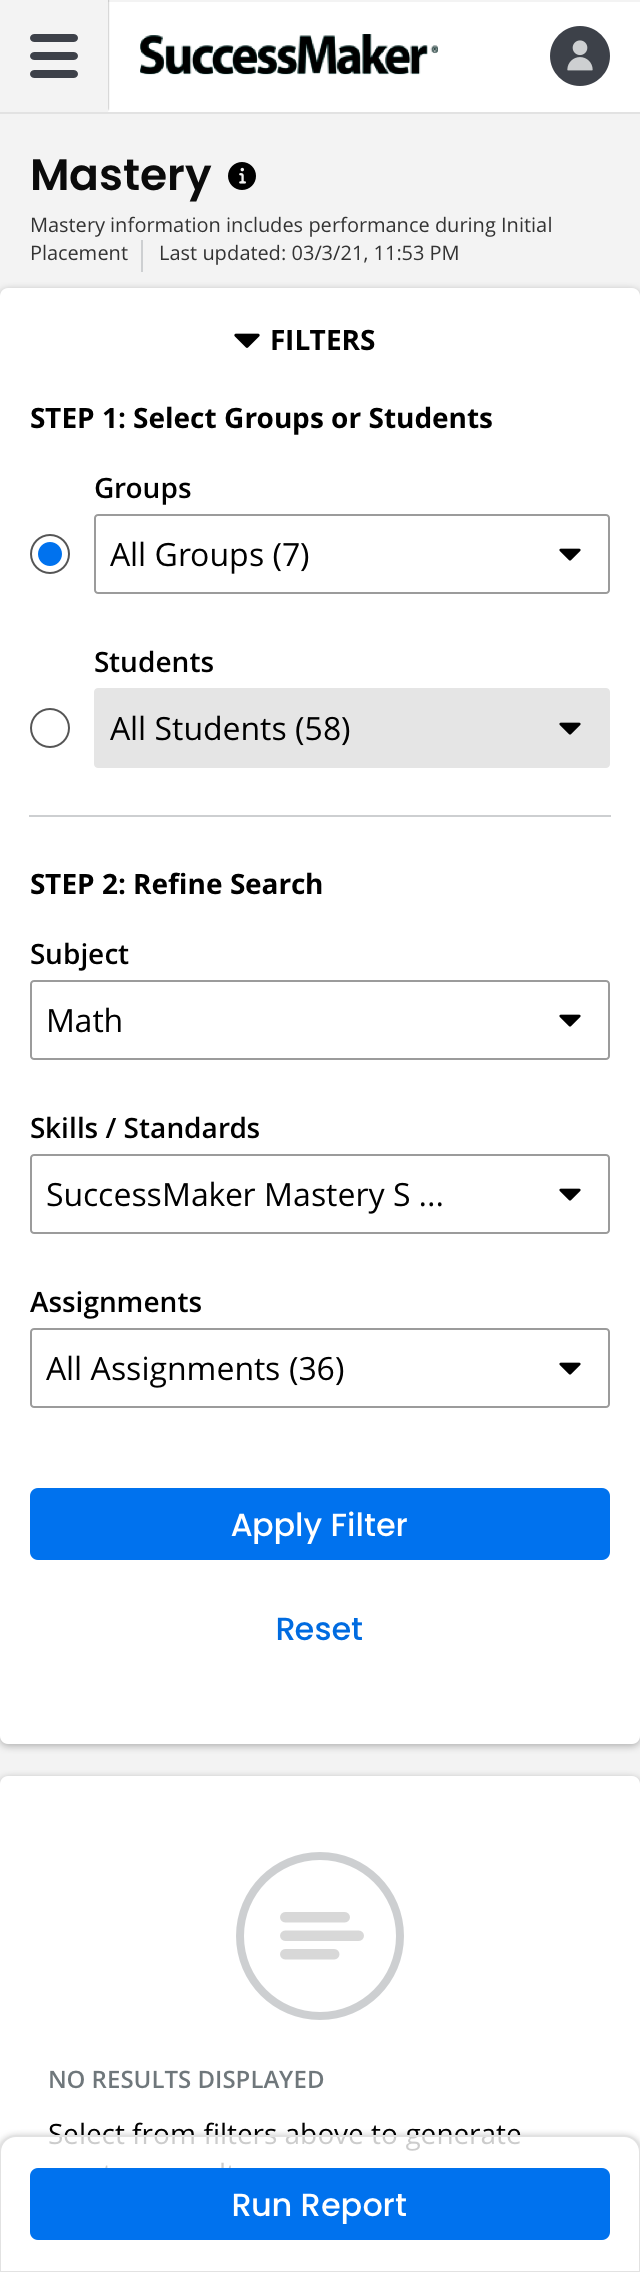This screenshot has width=640, height=2272.
Task: Click the FILTERS heading text
Action: point(323,341)
